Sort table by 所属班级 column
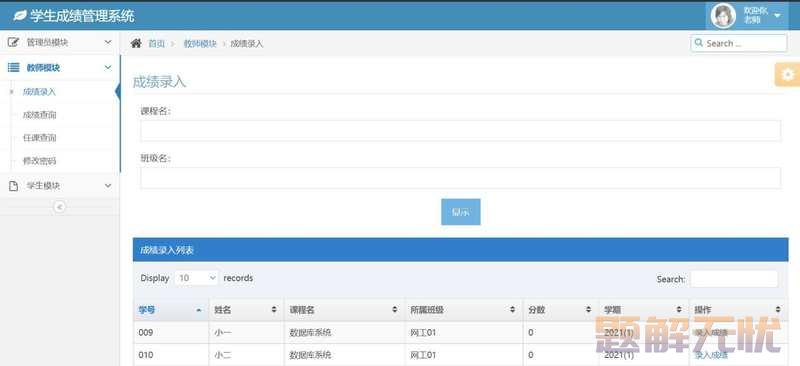This screenshot has height=366, width=800. [463, 310]
